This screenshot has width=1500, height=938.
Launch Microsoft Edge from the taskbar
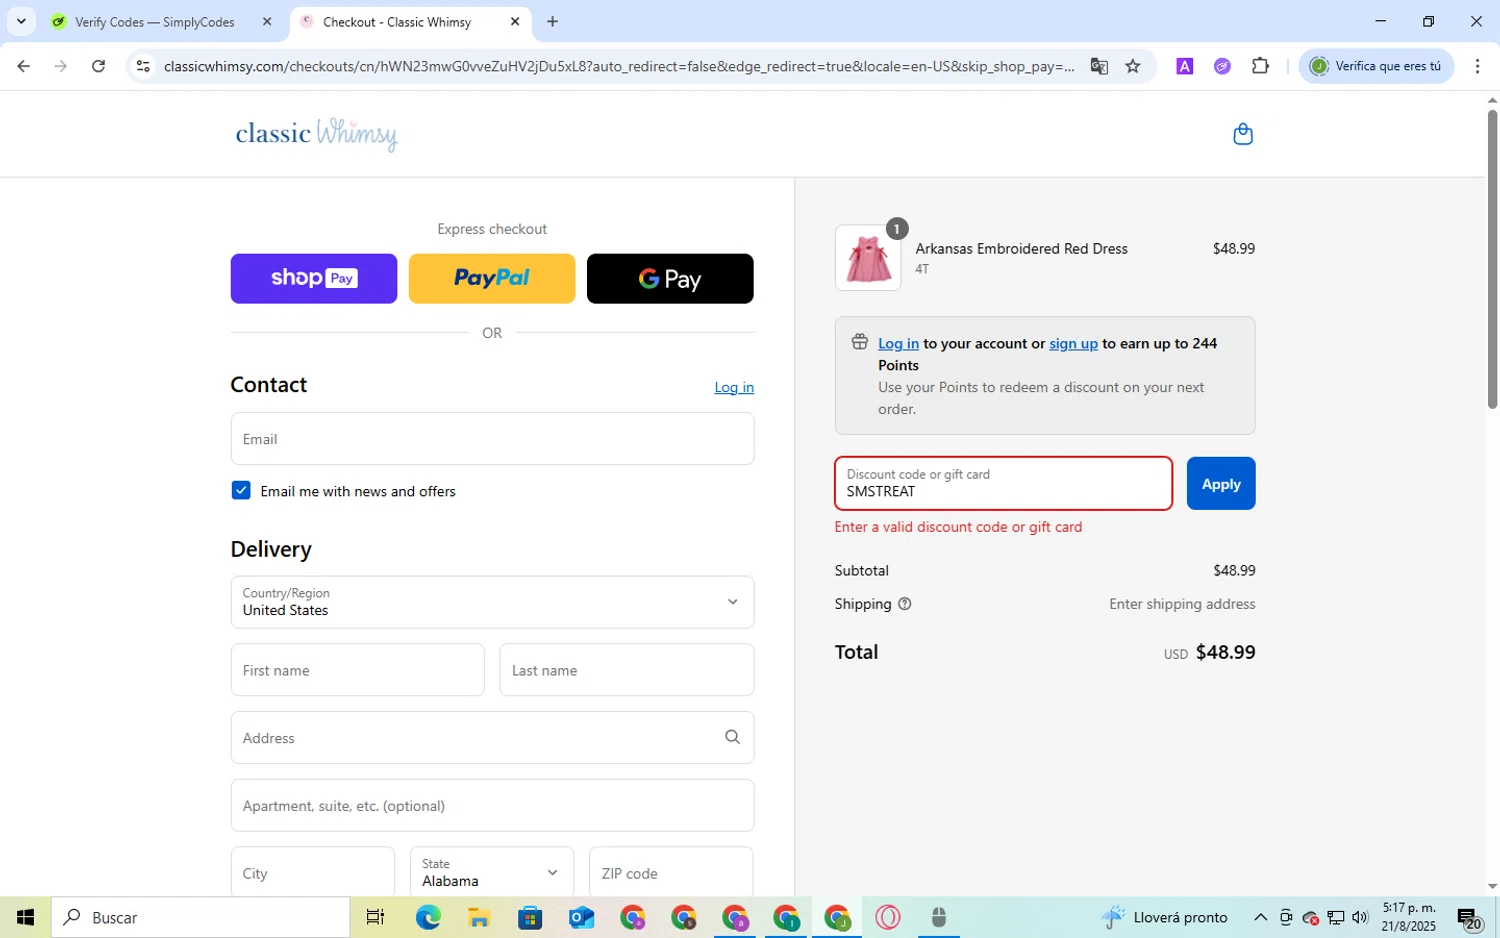click(428, 917)
